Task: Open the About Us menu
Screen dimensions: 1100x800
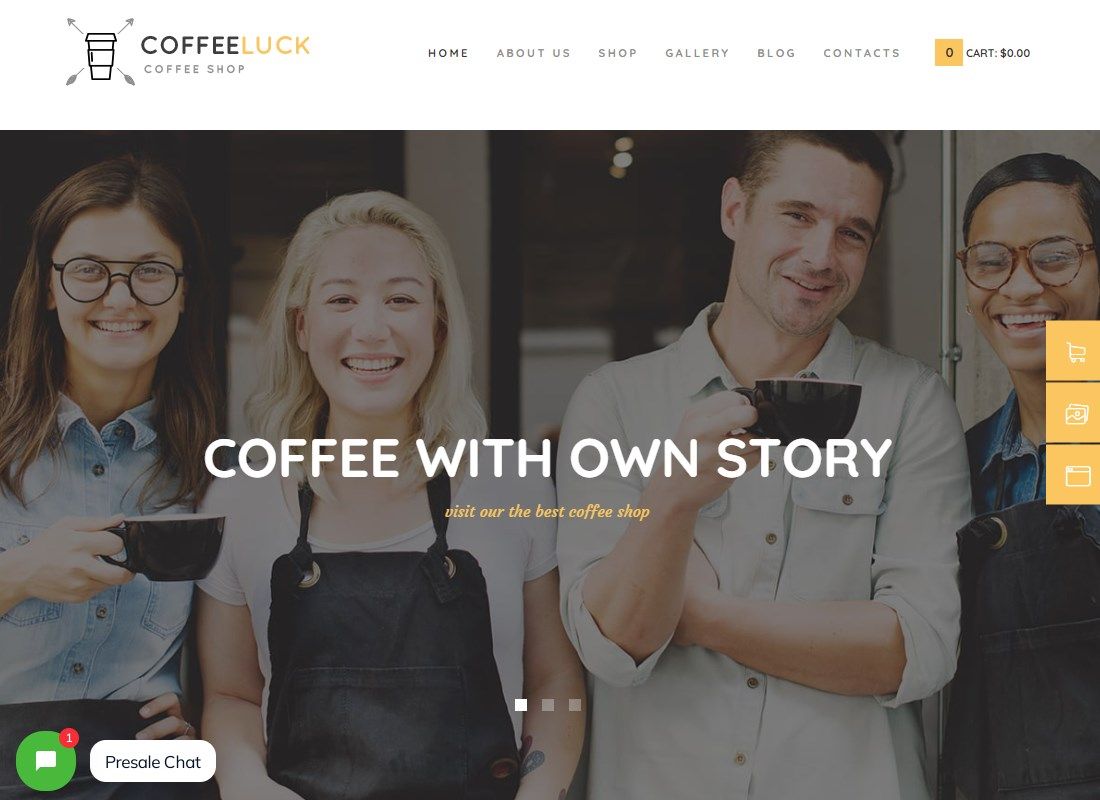Action: click(534, 53)
